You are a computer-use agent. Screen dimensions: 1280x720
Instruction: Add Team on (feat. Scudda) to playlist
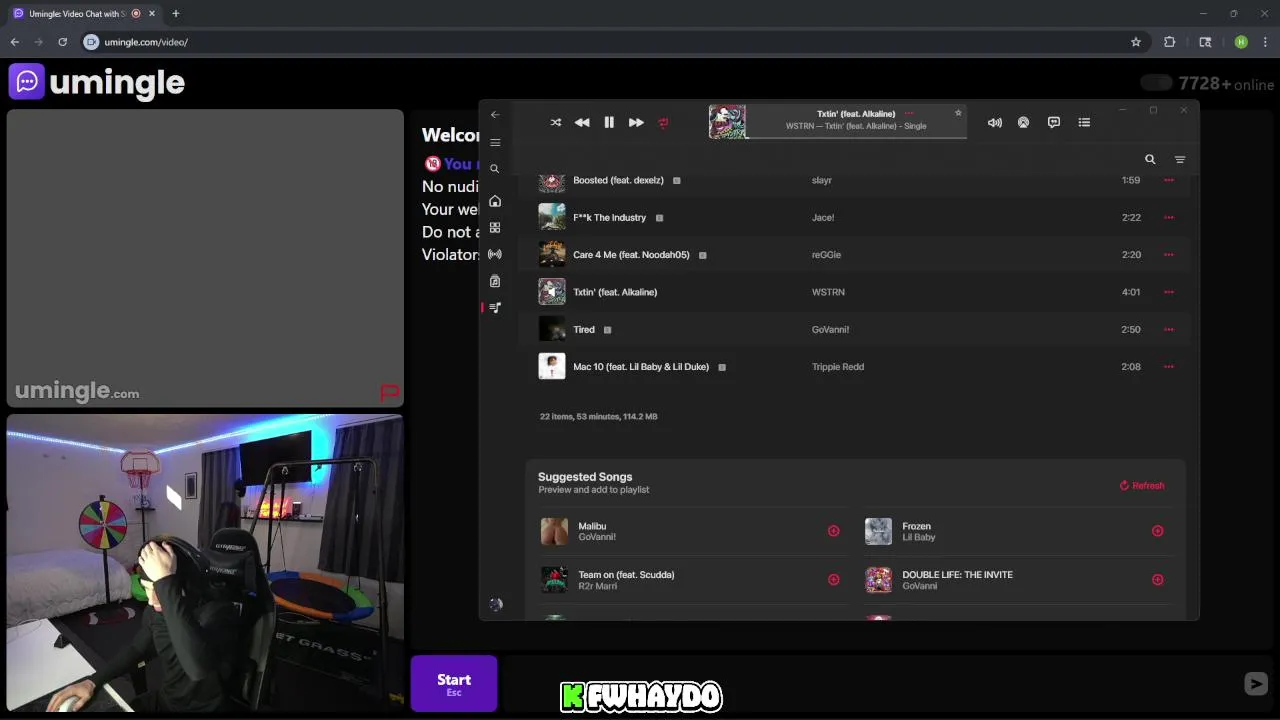[x=833, y=580]
